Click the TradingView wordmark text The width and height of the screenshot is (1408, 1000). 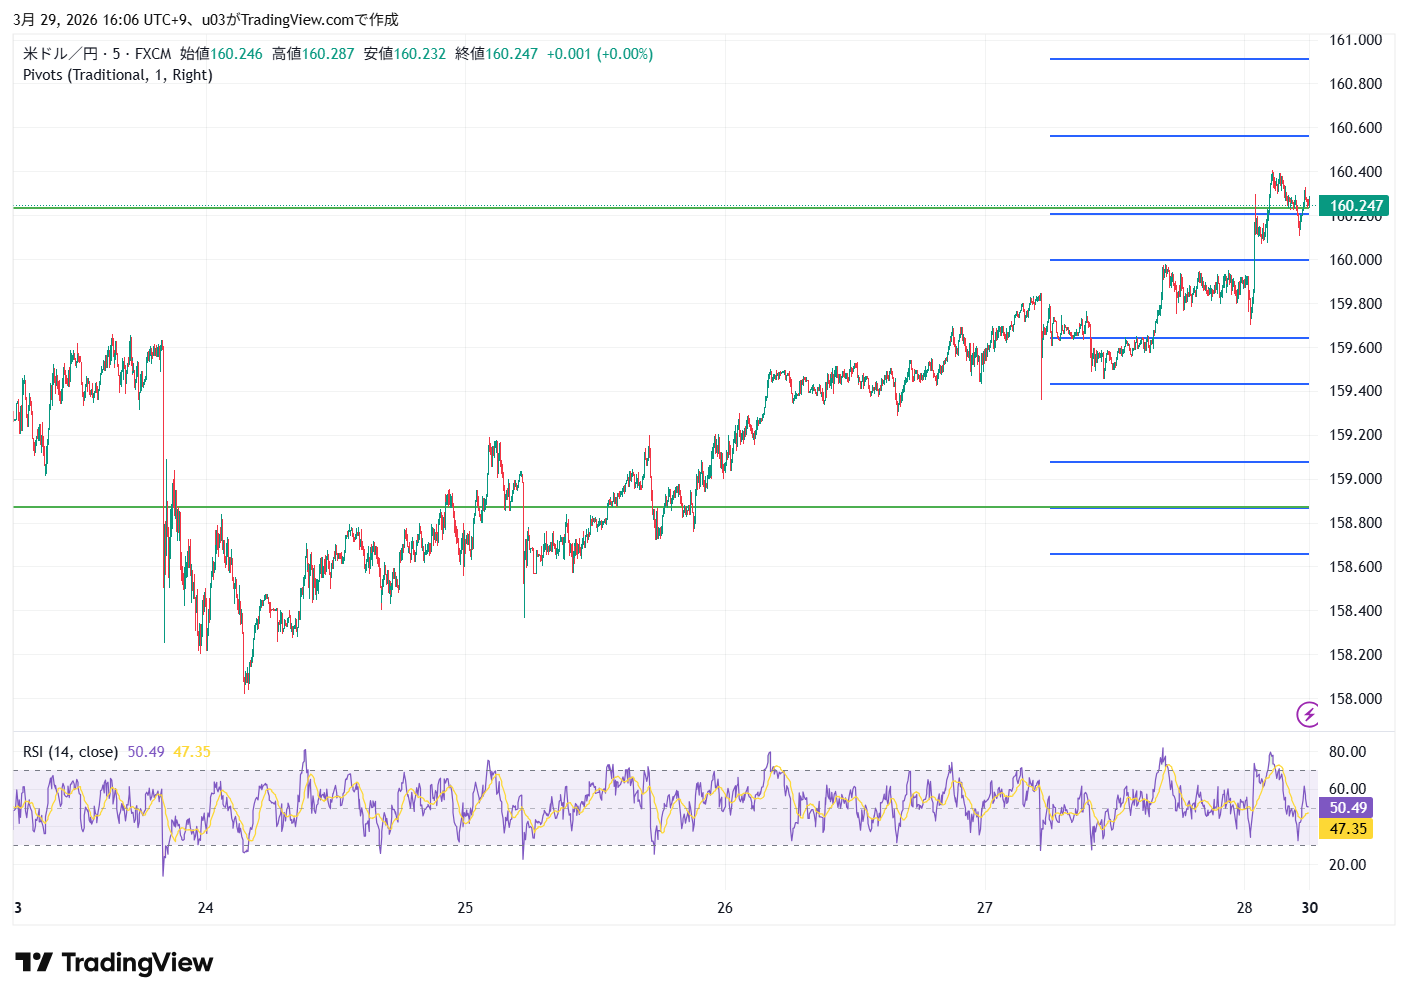tap(137, 963)
